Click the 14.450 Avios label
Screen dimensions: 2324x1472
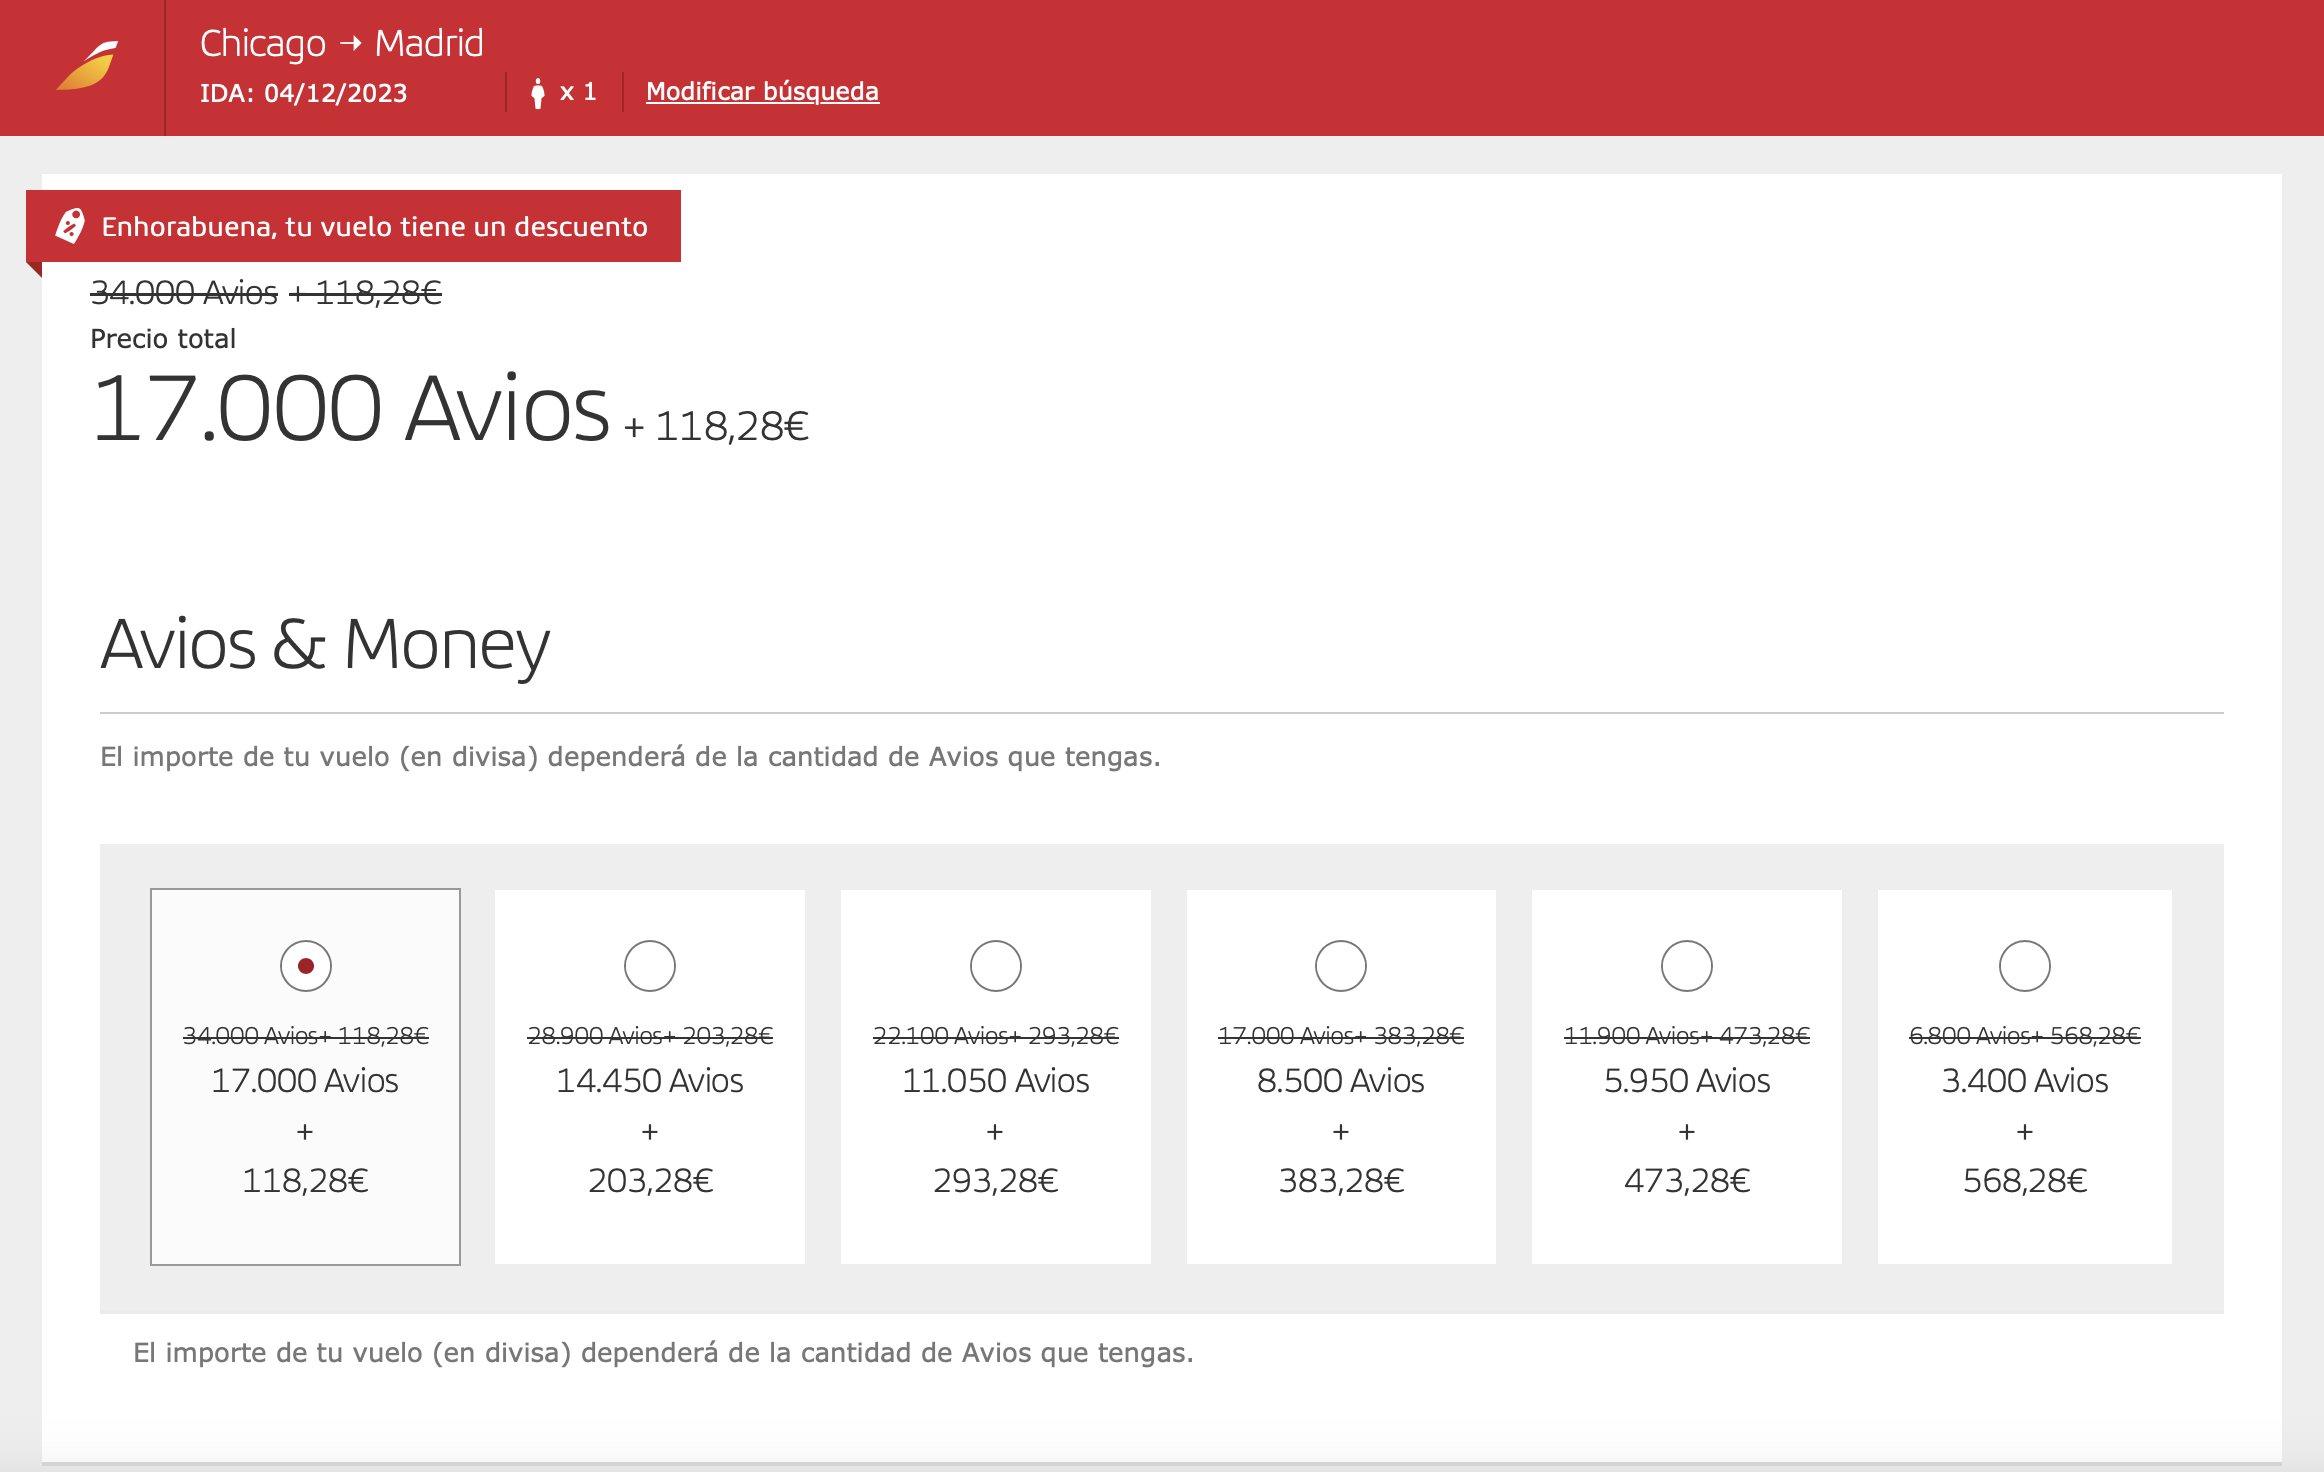[650, 1081]
